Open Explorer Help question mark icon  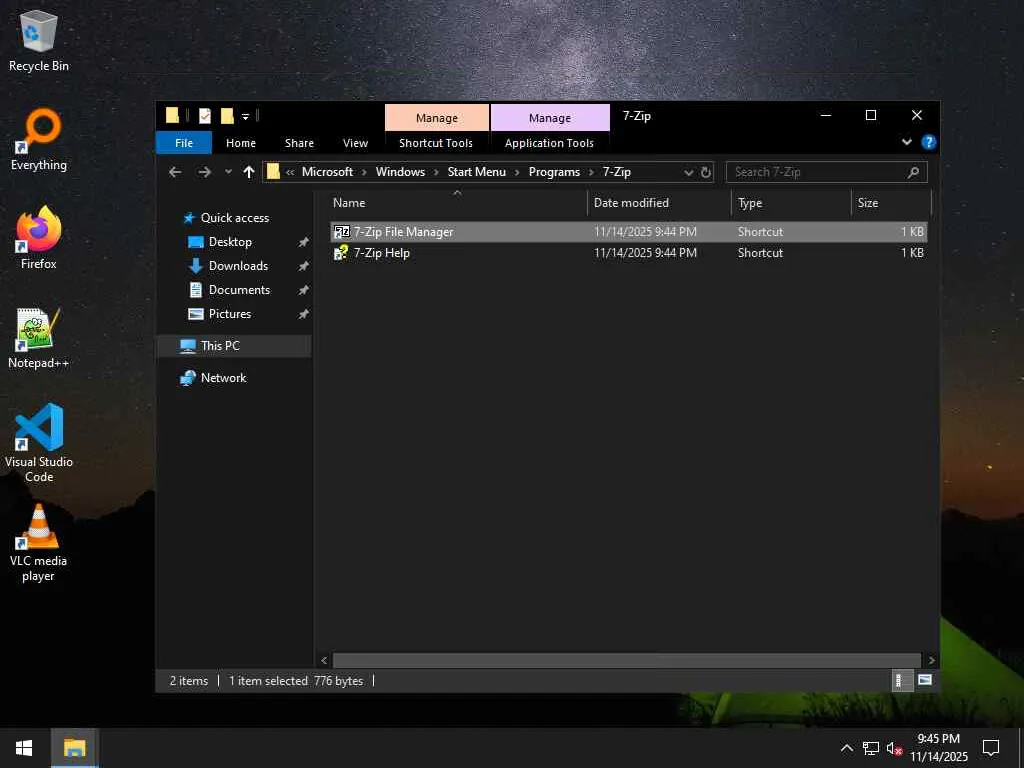point(928,142)
